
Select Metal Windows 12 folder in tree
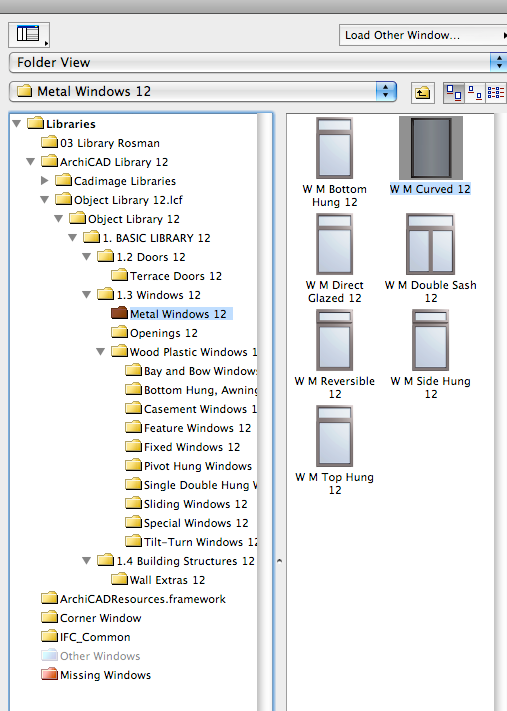pos(172,314)
